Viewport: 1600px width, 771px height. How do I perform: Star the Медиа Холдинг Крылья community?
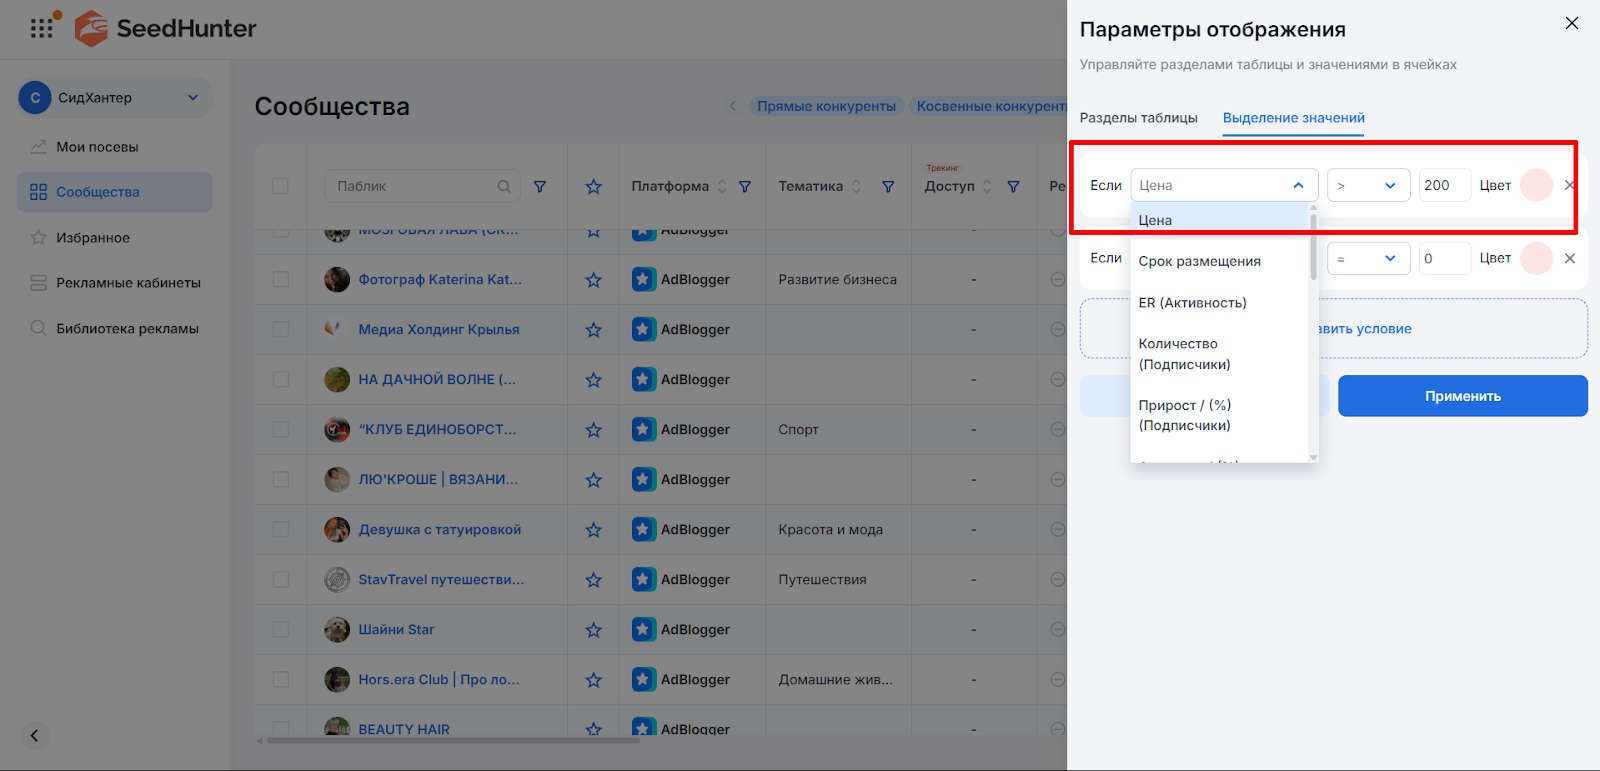tap(593, 330)
